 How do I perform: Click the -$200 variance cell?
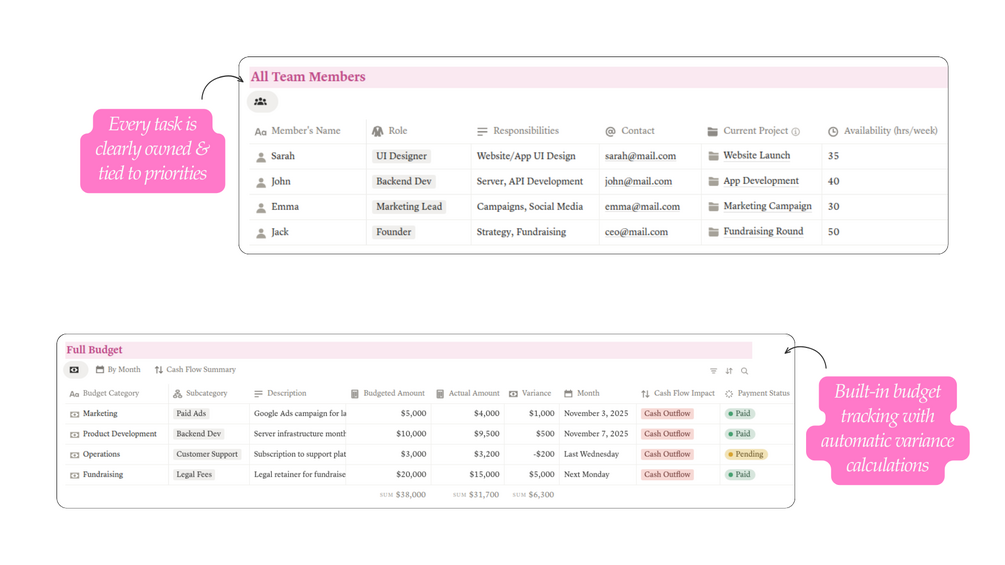point(544,454)
